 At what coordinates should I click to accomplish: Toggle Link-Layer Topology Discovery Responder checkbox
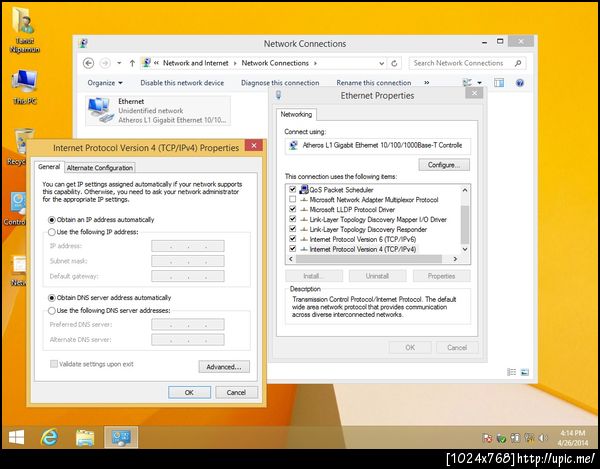coord(293,229)
